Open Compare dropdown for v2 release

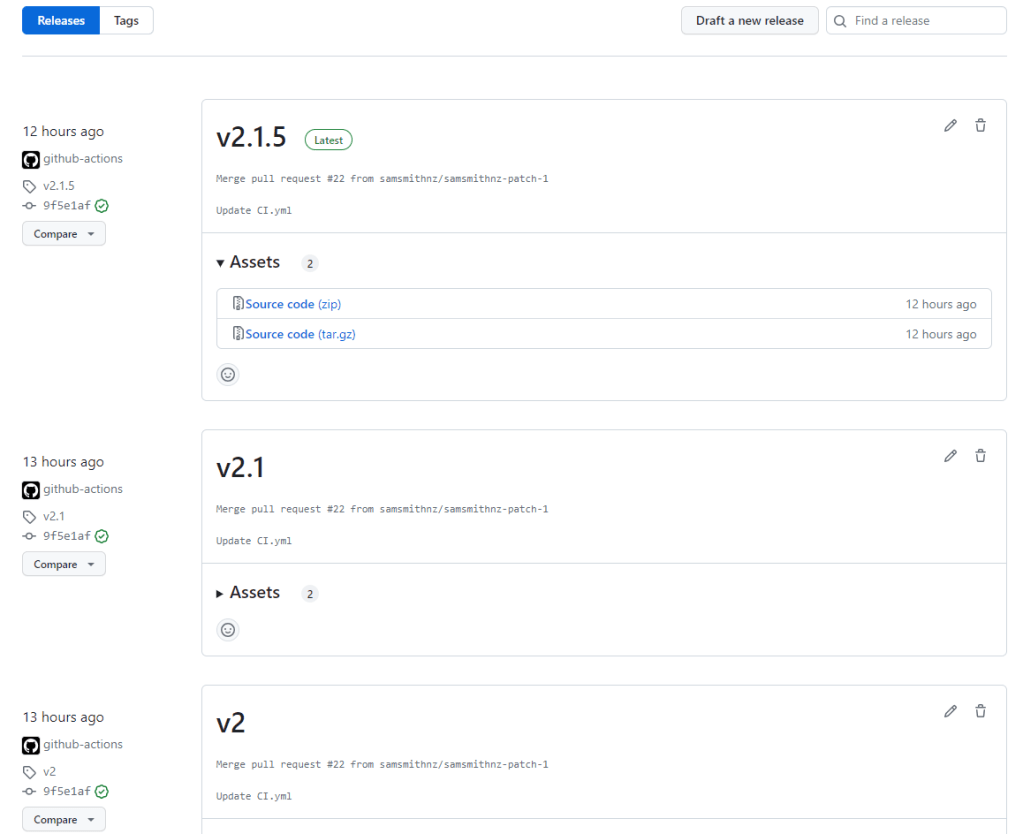[x=64, y=820]
